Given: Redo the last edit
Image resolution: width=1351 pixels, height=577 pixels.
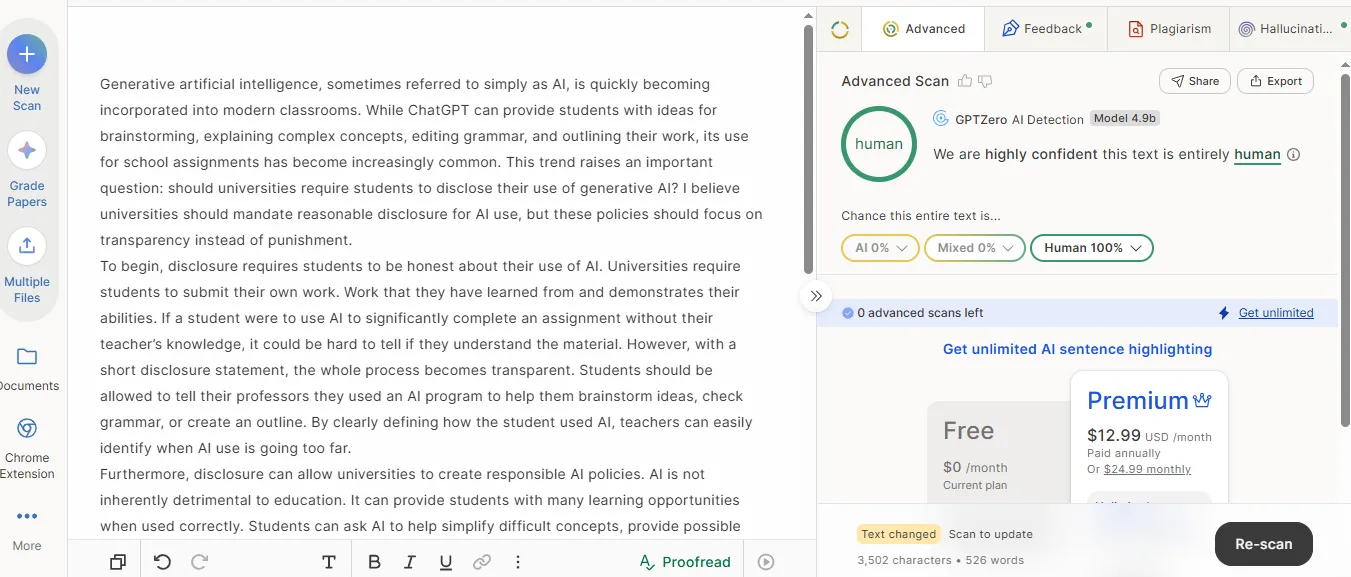Looking at the screenshot, I should point(199,562).
